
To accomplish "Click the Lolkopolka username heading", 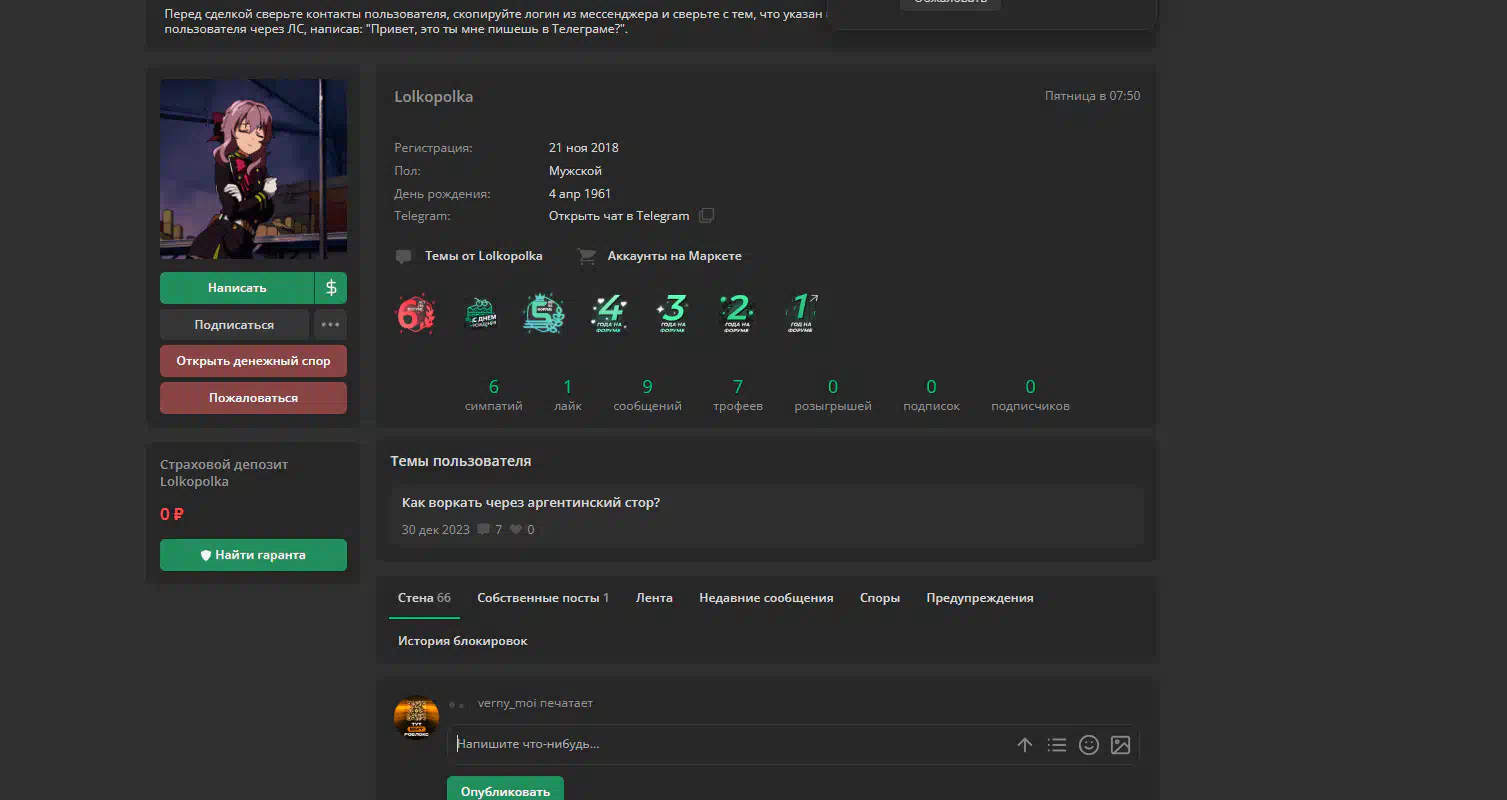I will coord(434,97).
